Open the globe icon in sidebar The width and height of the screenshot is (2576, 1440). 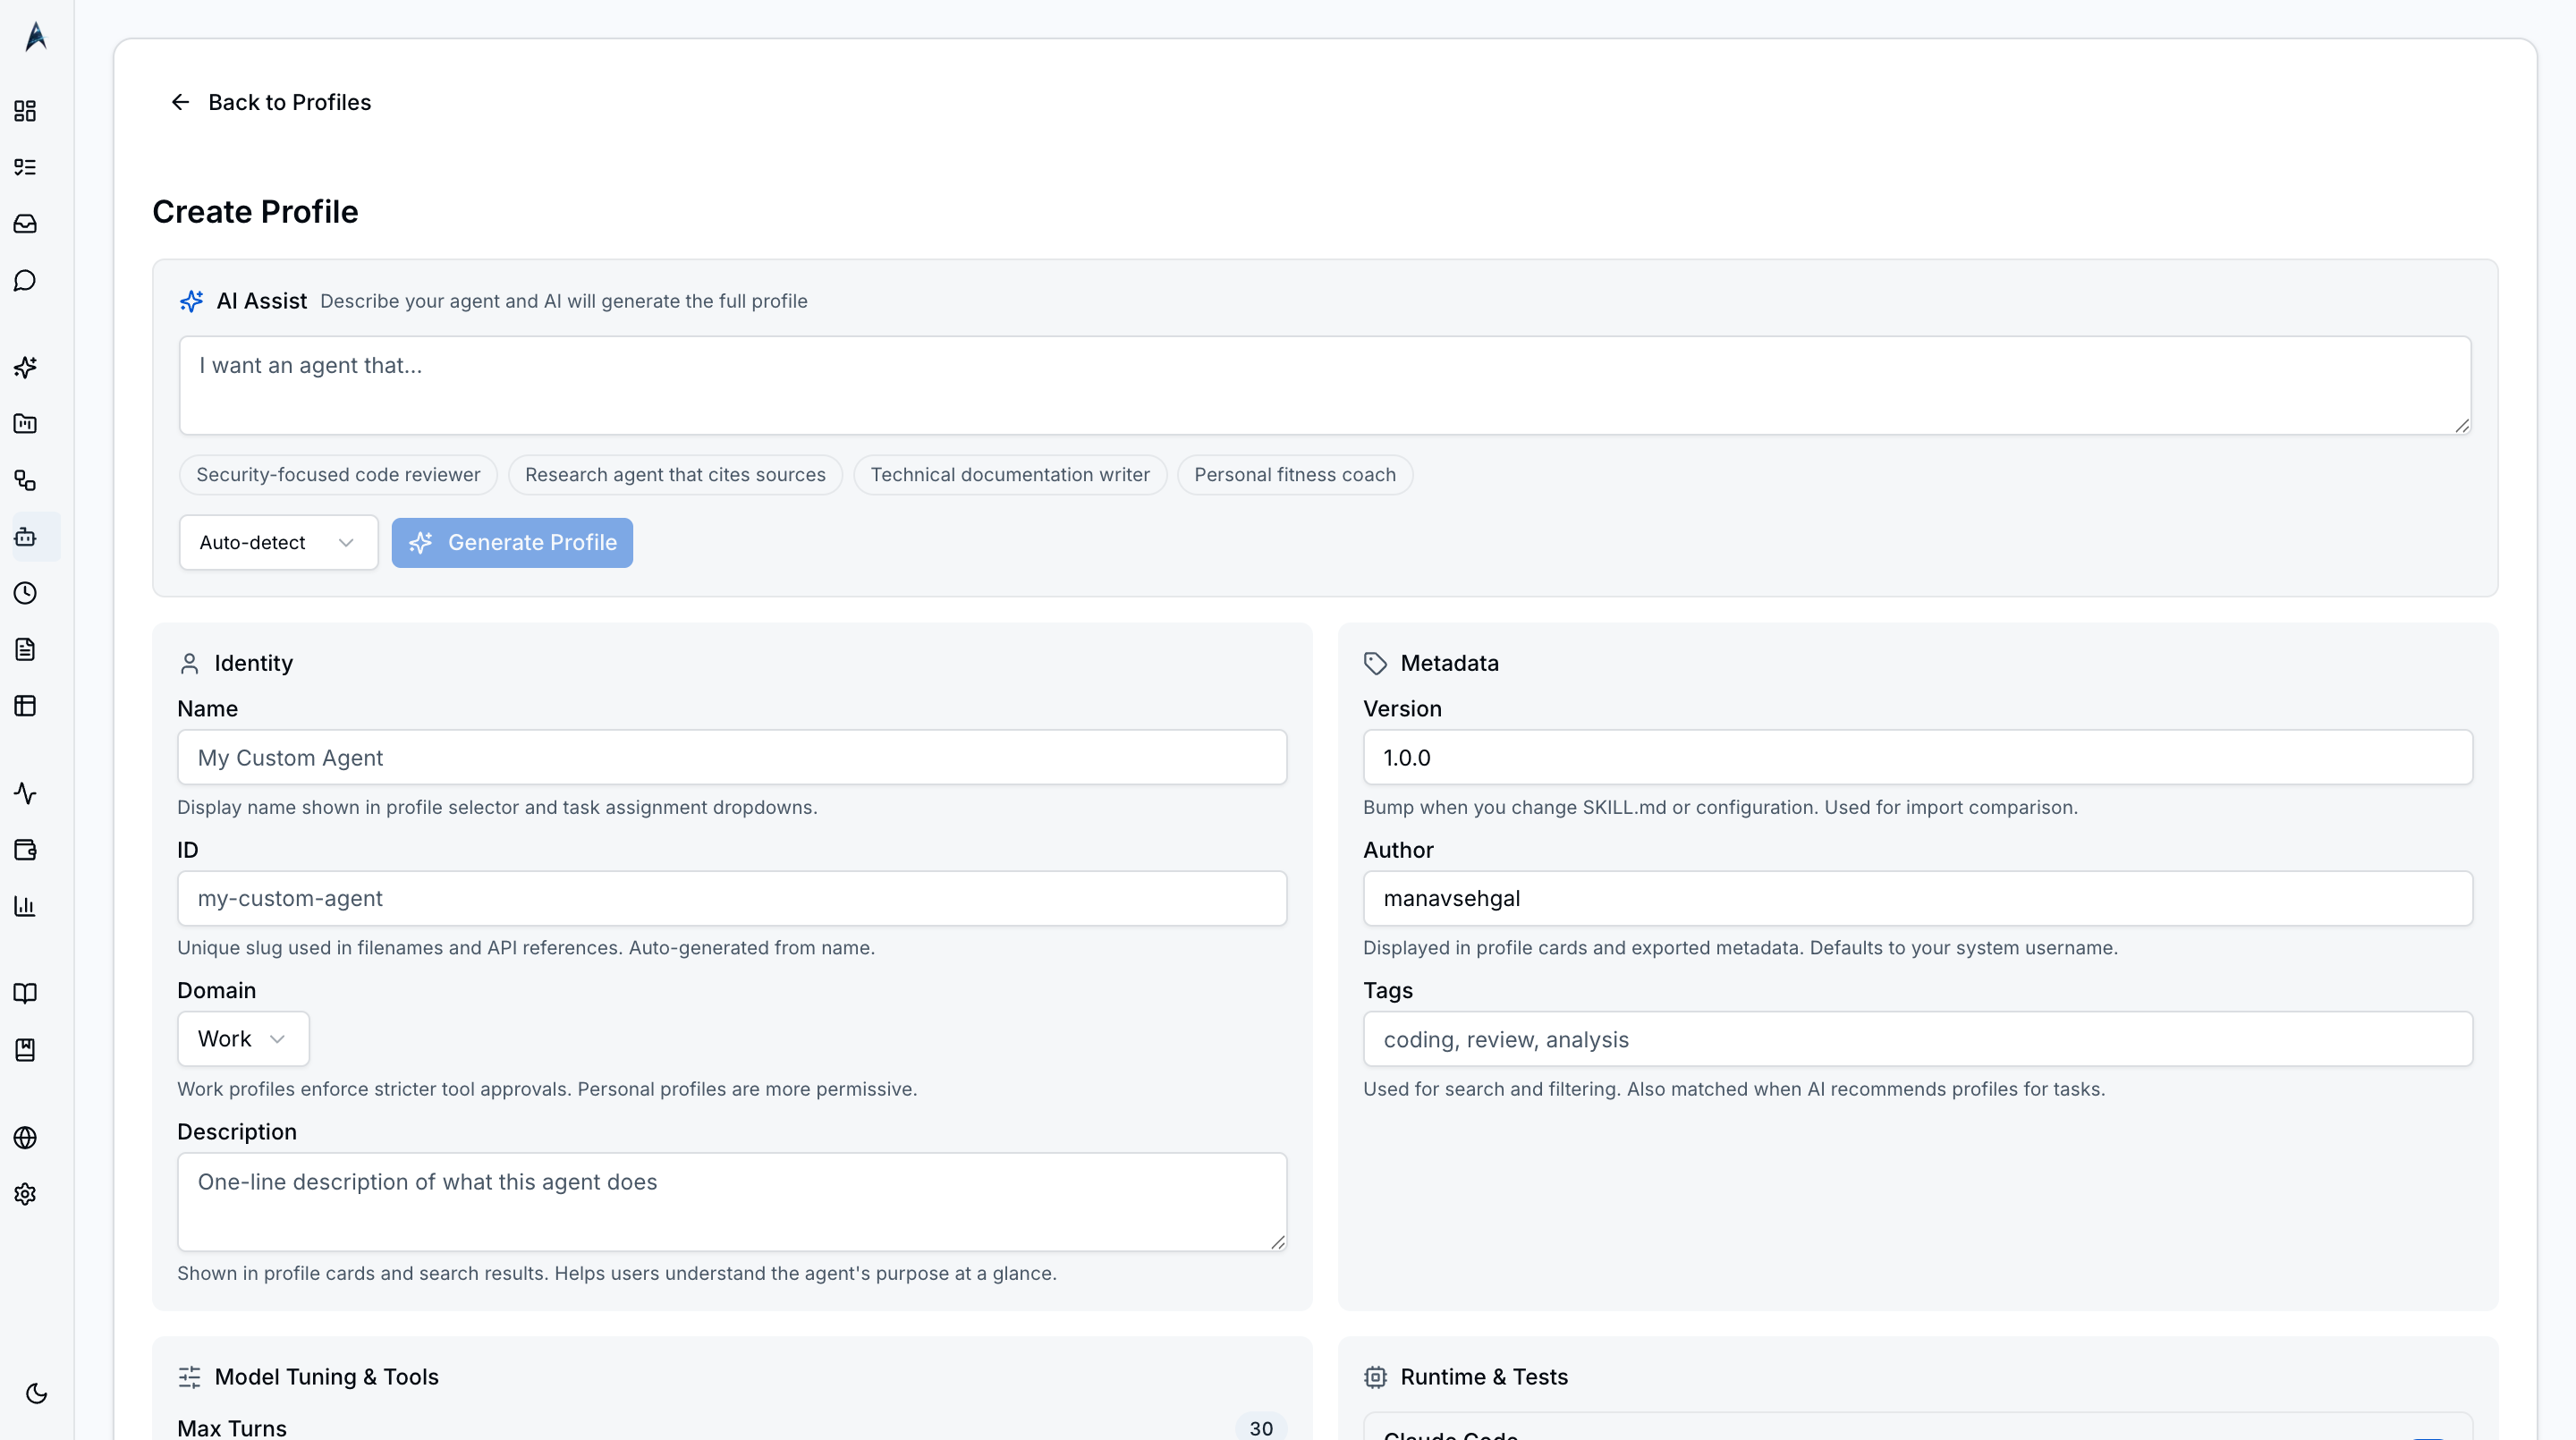click(25, 1138)
